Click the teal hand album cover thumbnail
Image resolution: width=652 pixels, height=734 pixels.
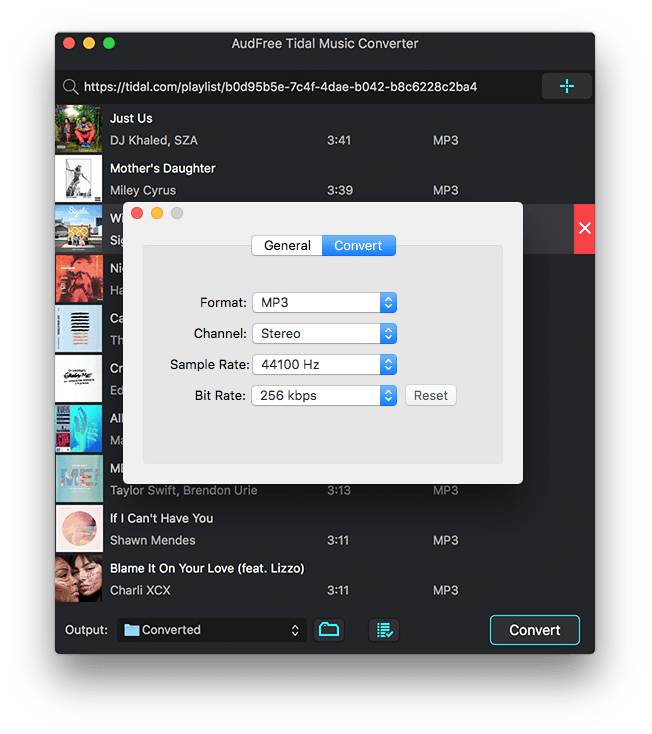click(x=79, y=429)
